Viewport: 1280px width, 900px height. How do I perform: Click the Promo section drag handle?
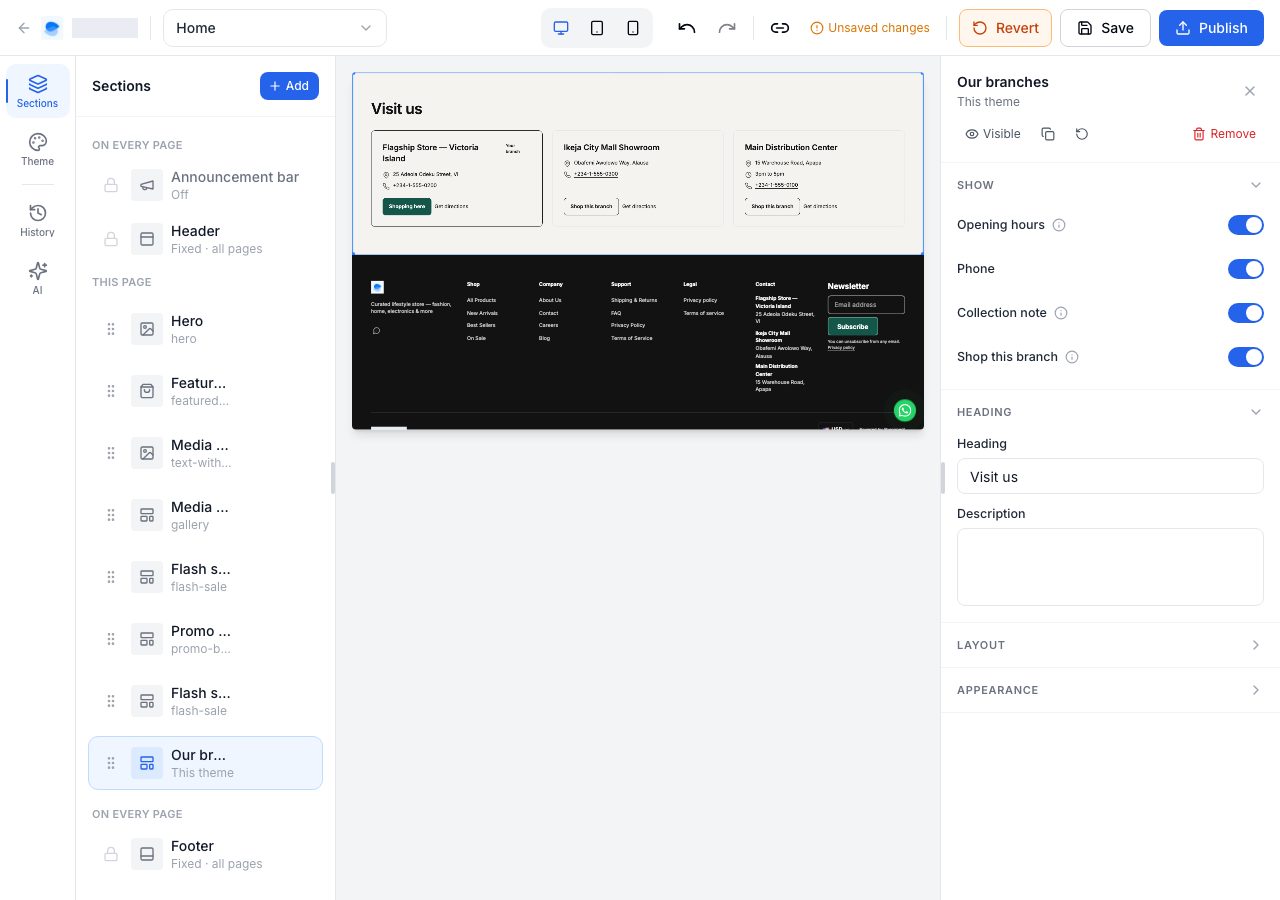coord(111,639)
